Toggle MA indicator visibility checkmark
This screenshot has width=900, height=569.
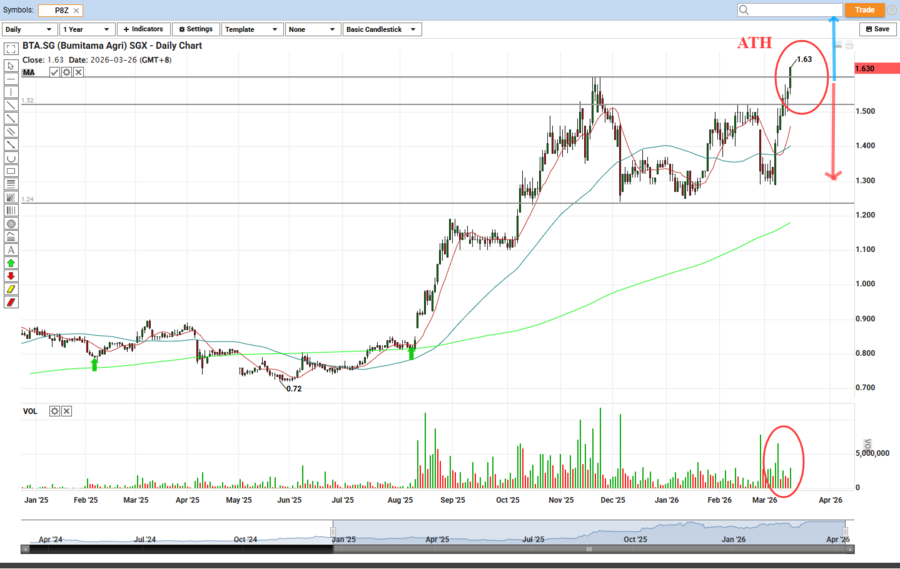click(x=55, y=73)
